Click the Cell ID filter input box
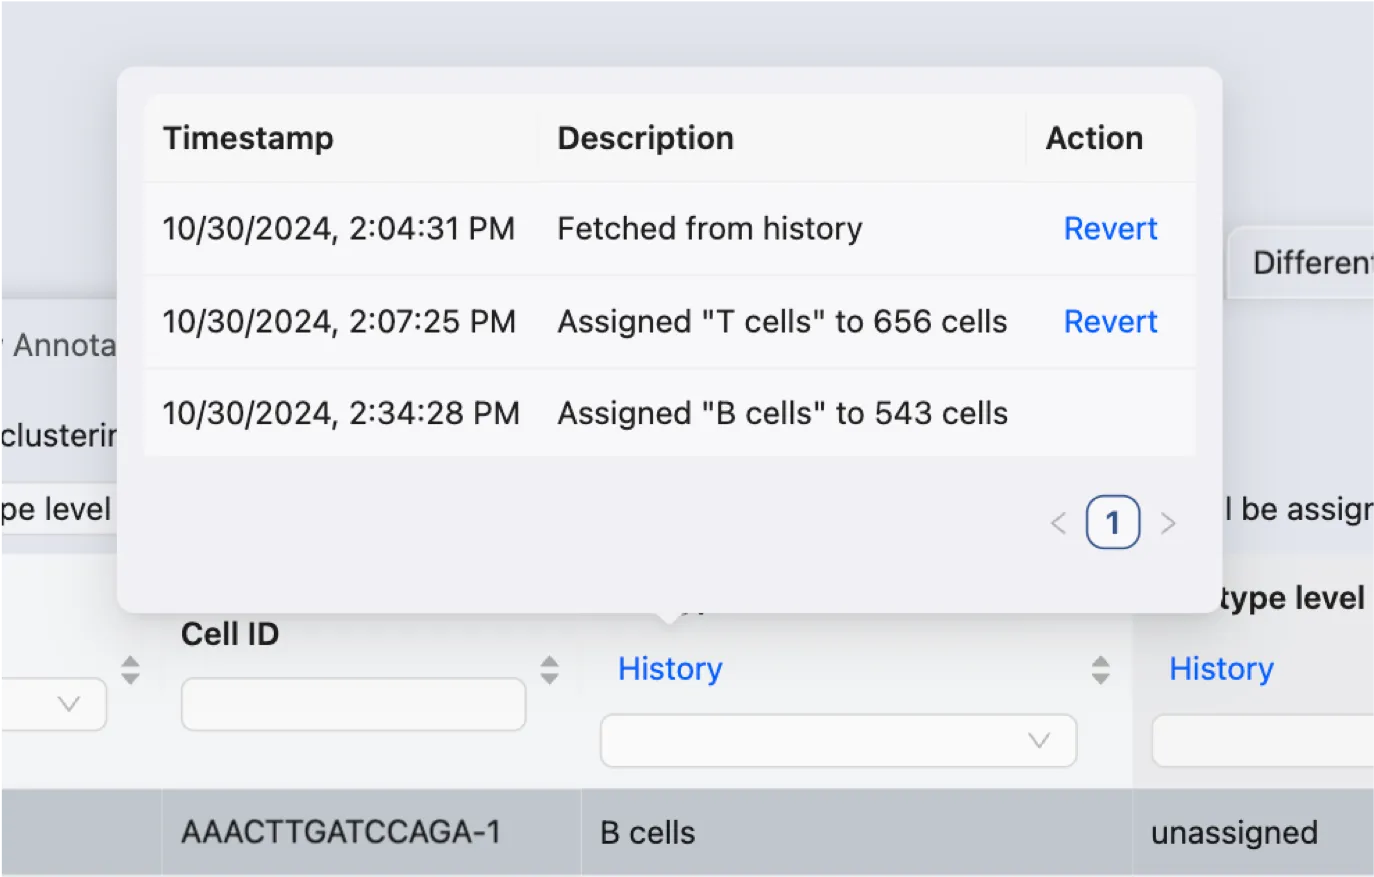Screen dimensions: 1374x877 pyautogui.click(x=353, y=705)
